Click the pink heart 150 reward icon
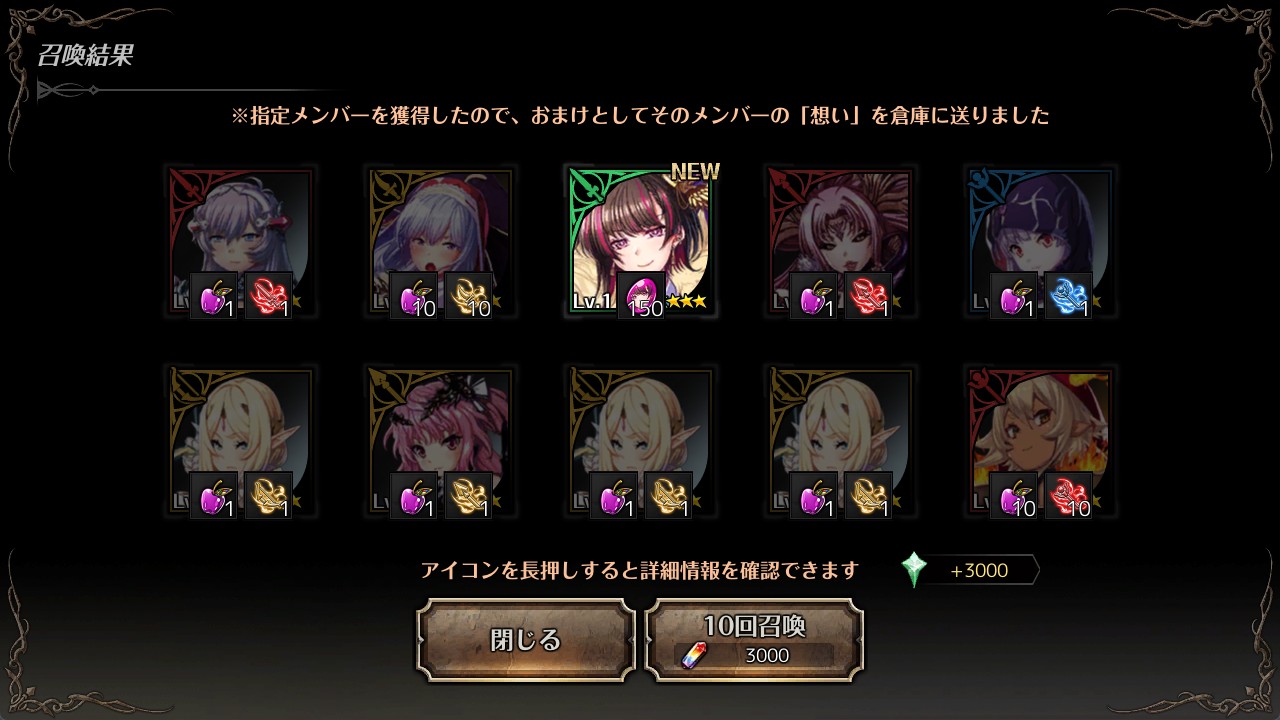Screen dimensions: 1280x720 pyautogui.click(x=641, y=296)
